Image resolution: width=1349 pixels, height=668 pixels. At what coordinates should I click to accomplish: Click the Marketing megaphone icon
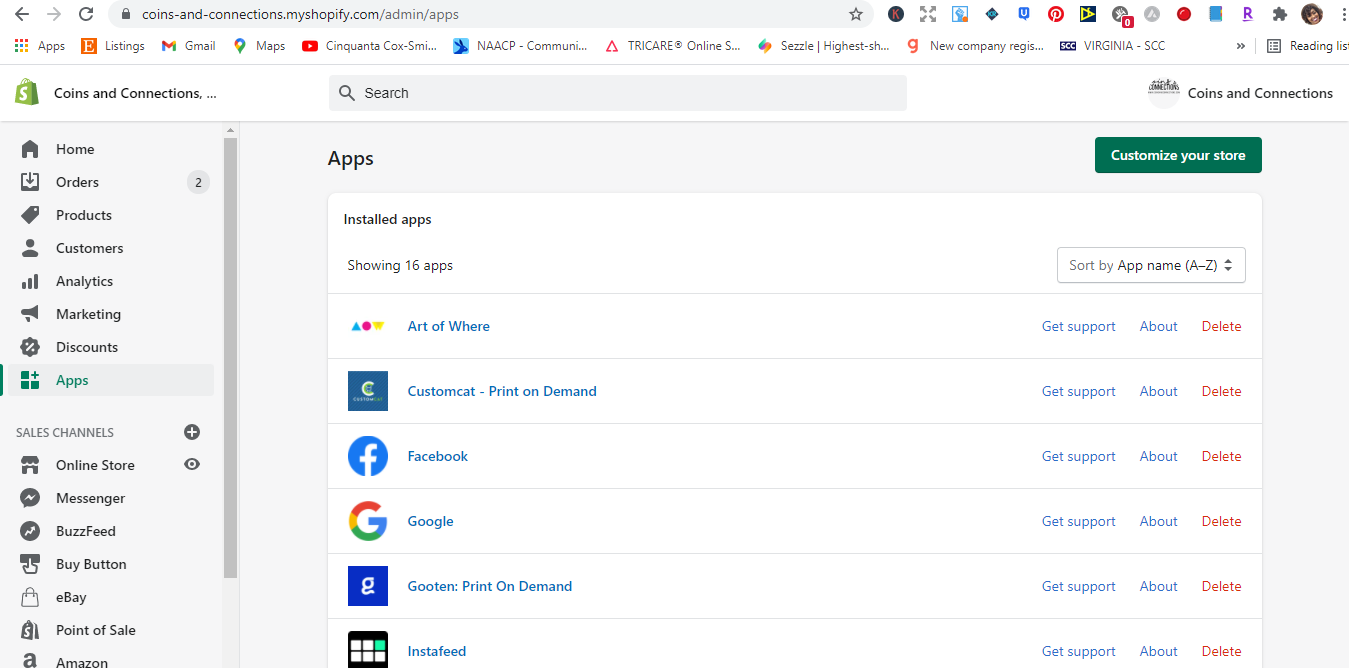point(30,314)
